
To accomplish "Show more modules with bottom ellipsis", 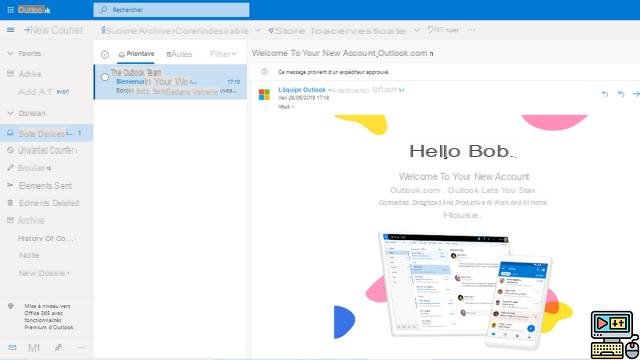I will pyautogui.click(x=82, y=348).
